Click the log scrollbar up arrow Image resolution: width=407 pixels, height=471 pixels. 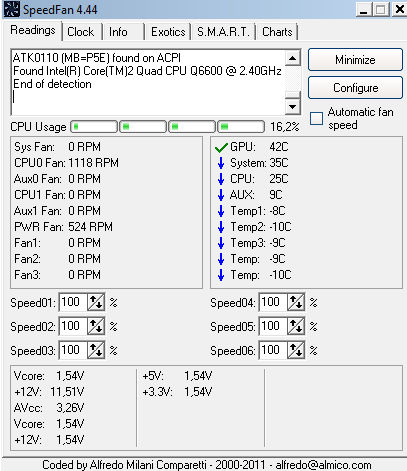293,59
